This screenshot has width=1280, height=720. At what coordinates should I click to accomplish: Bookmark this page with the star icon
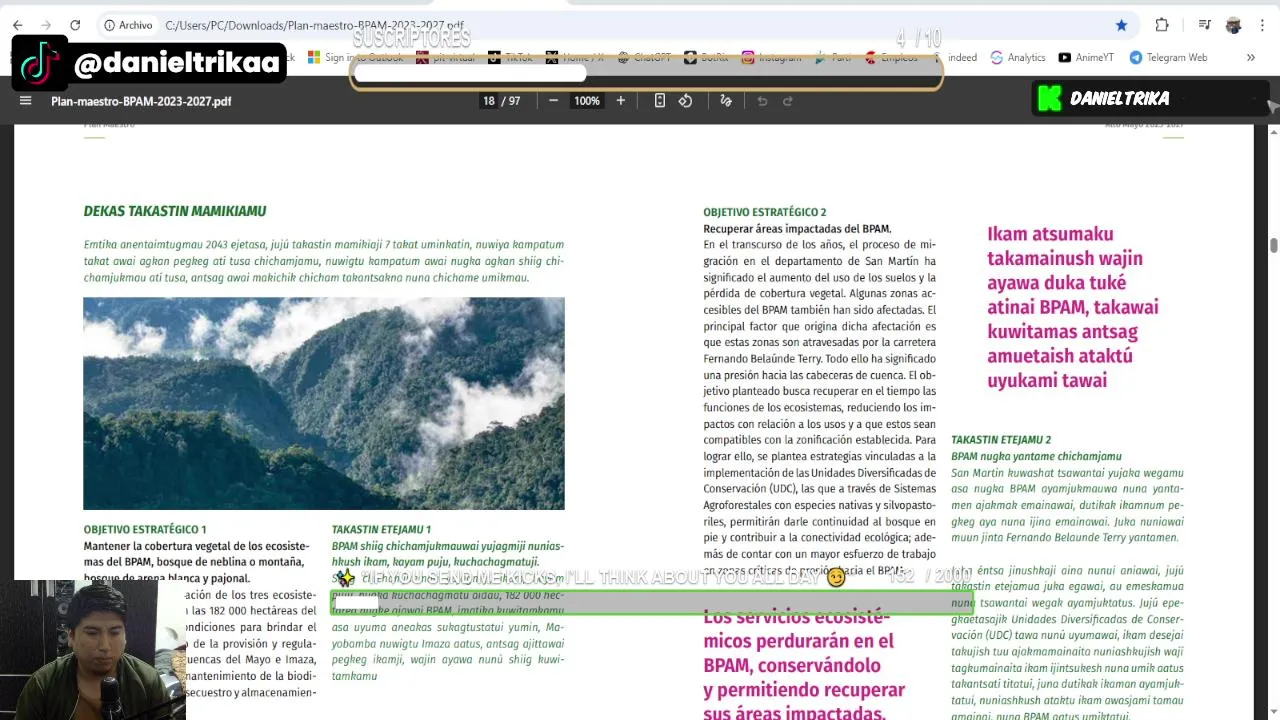(x=1121, y=25)
